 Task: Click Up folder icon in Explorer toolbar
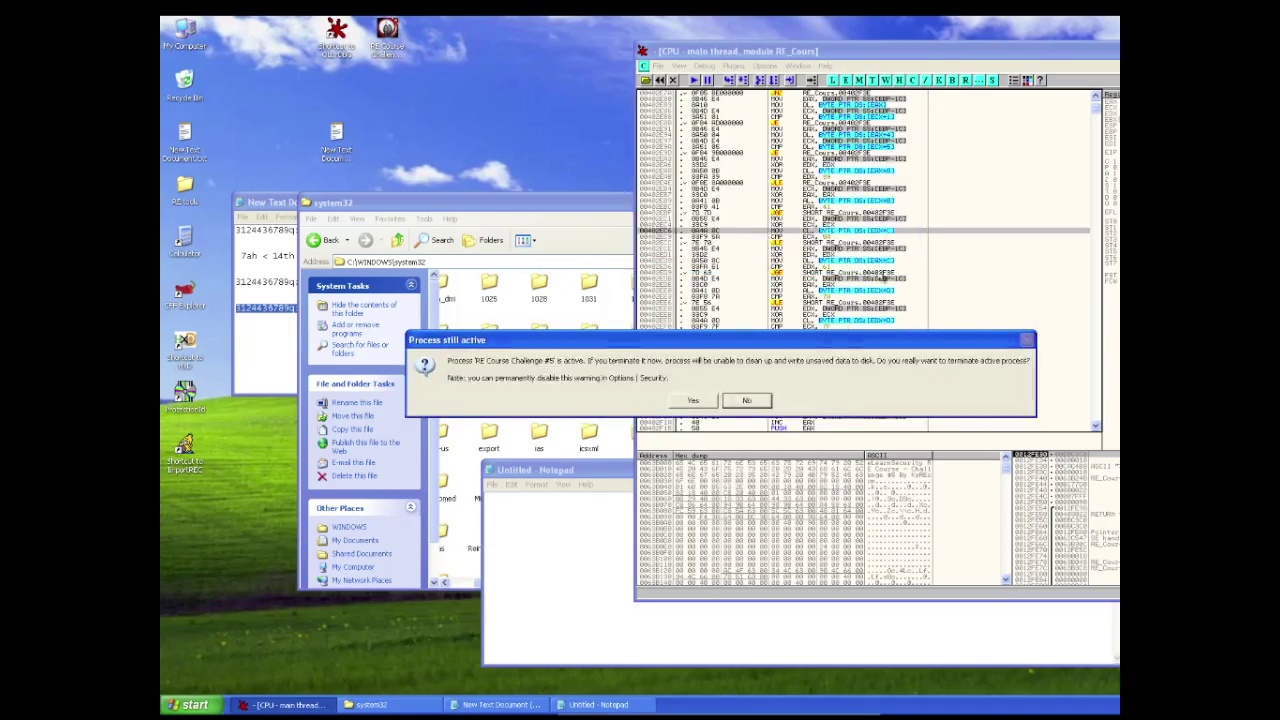point(398,240)
